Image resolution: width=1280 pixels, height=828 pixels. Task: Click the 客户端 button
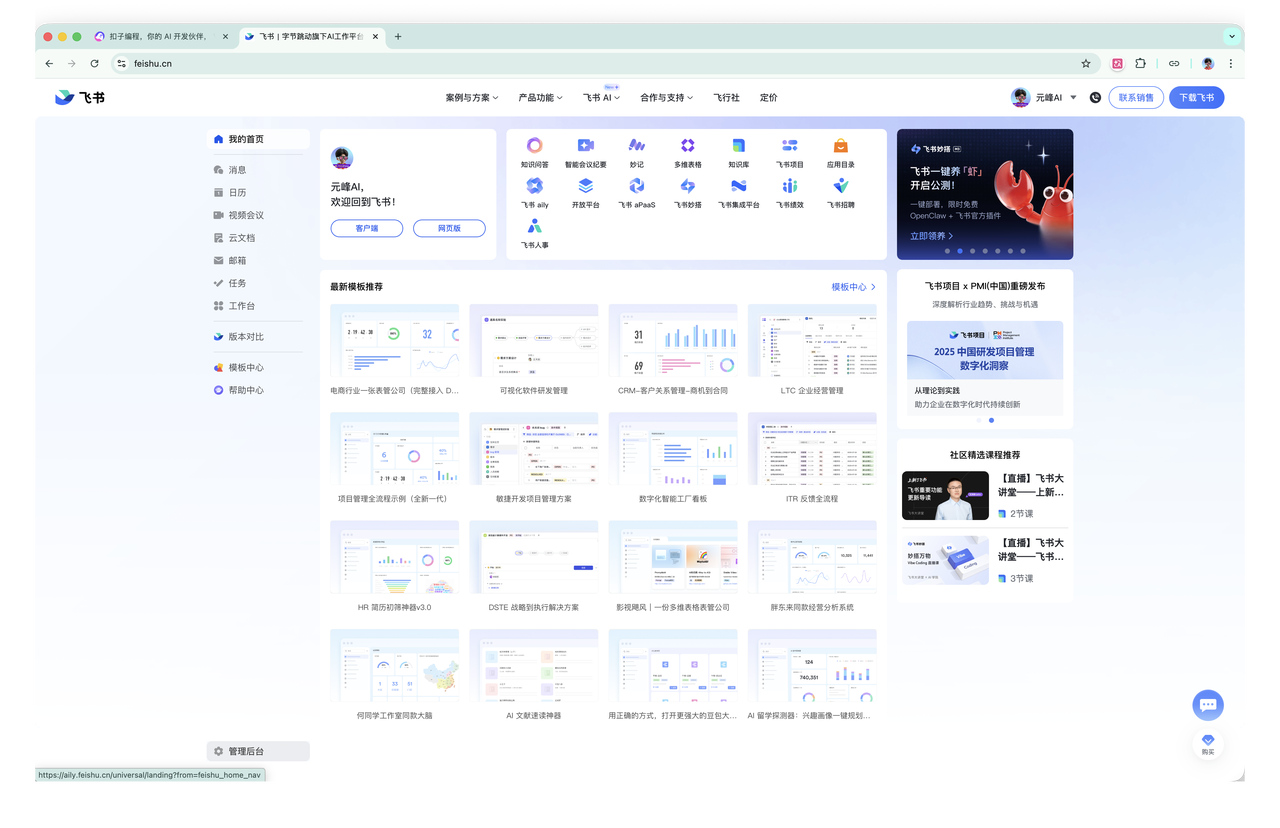[x=367, y=228]
